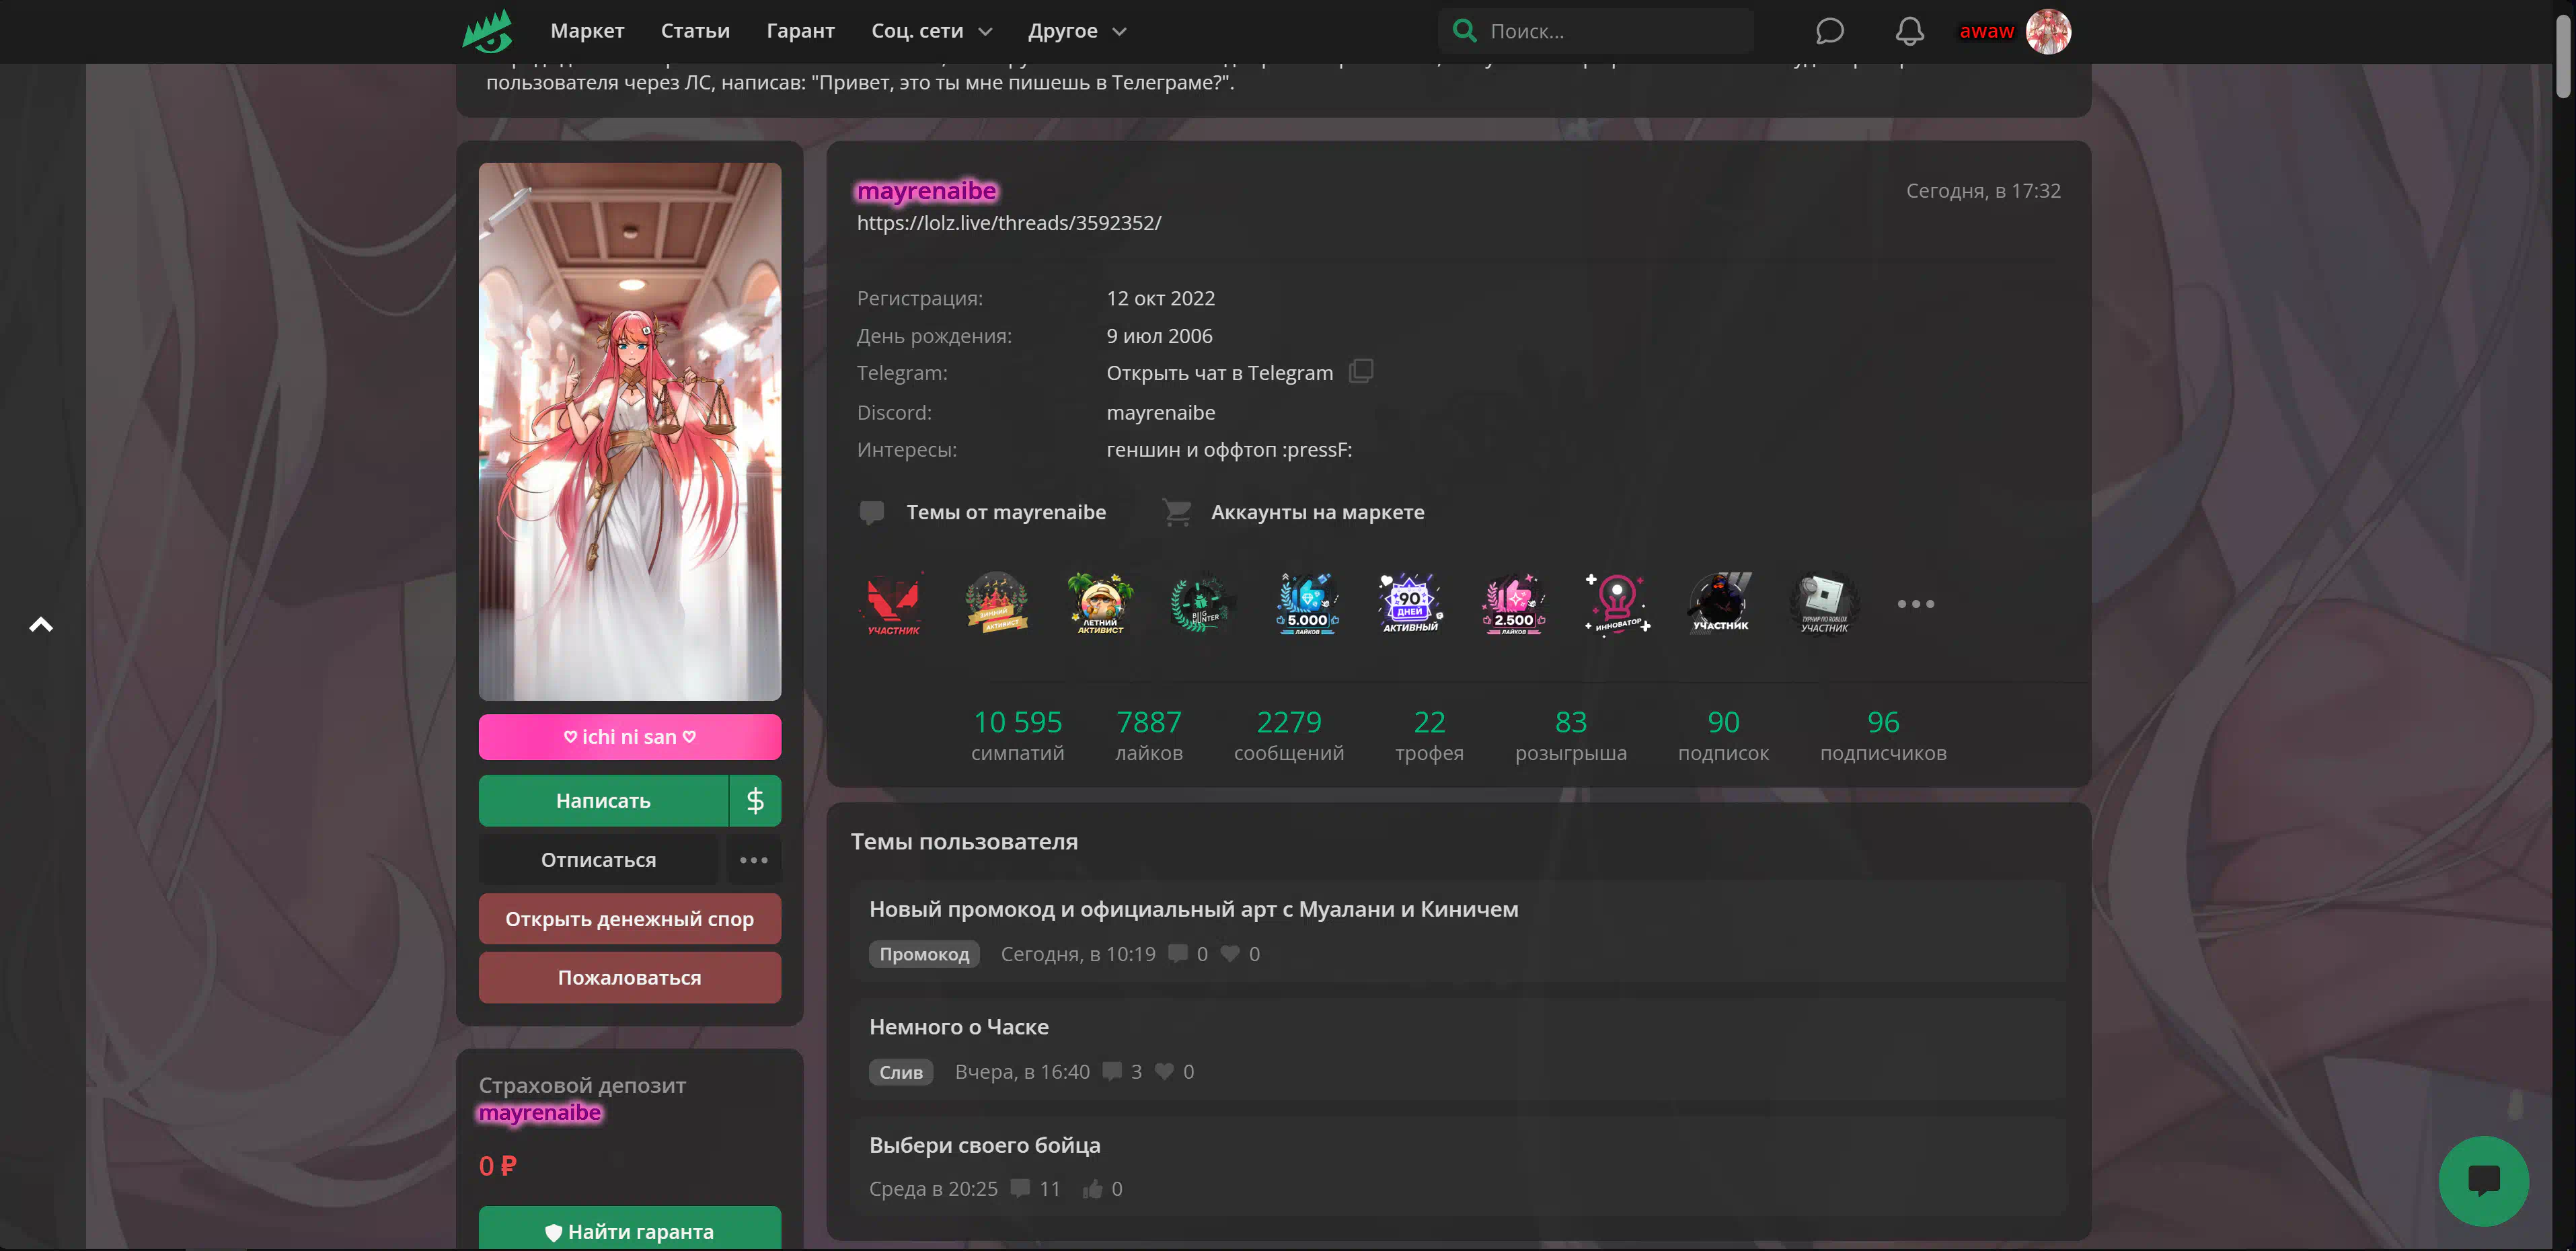2576x1251 pixels.
Task: Click the Найти гаранта button
Action: (x=629, y=1229)
